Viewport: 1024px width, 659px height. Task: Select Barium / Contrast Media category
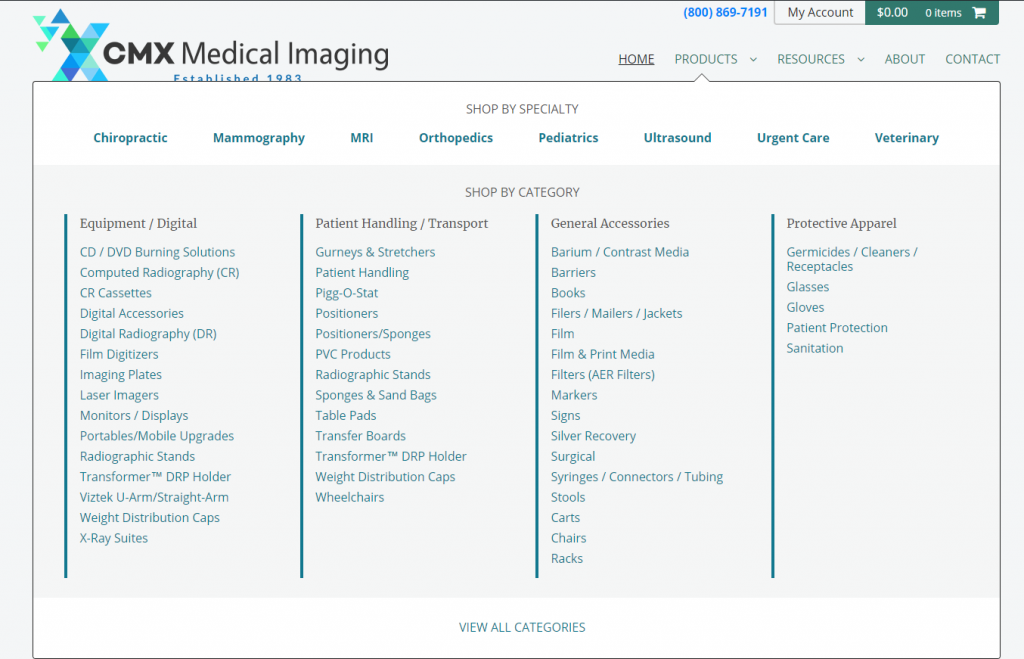[x=620, y=252]
